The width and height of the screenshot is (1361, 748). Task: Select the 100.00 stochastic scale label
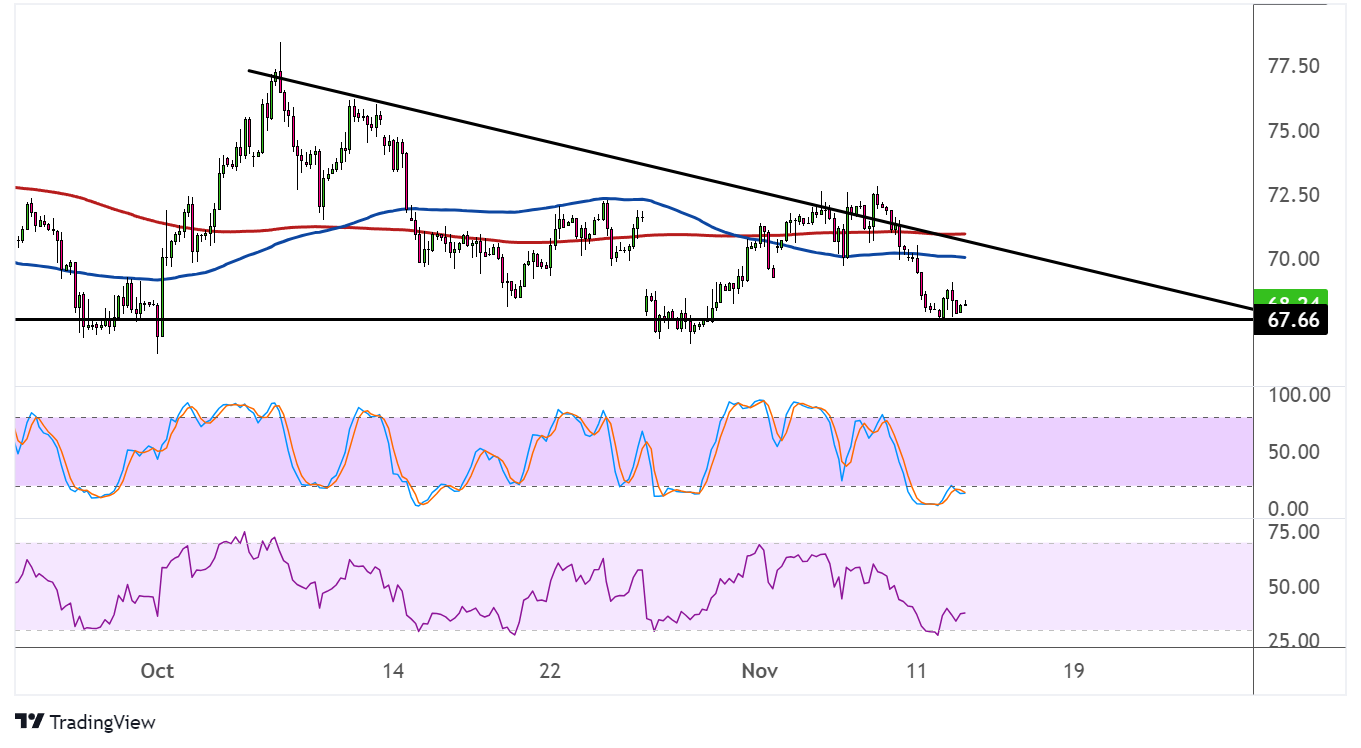(1298, 395)
